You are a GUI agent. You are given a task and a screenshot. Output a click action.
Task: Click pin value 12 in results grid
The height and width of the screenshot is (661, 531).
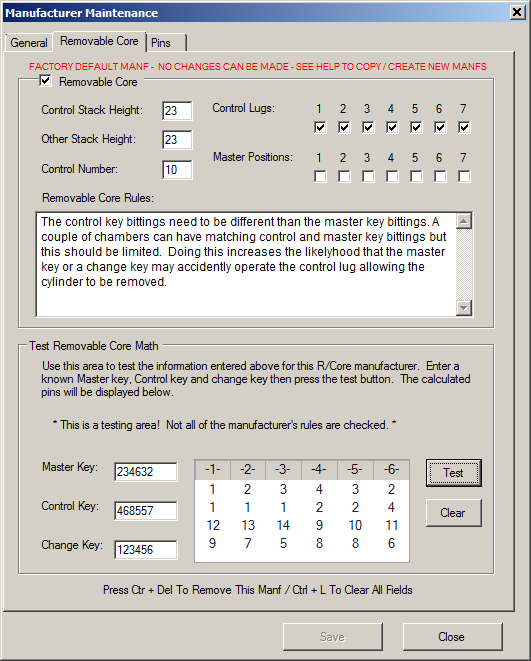pyautogui.click(x=213, y=525)
